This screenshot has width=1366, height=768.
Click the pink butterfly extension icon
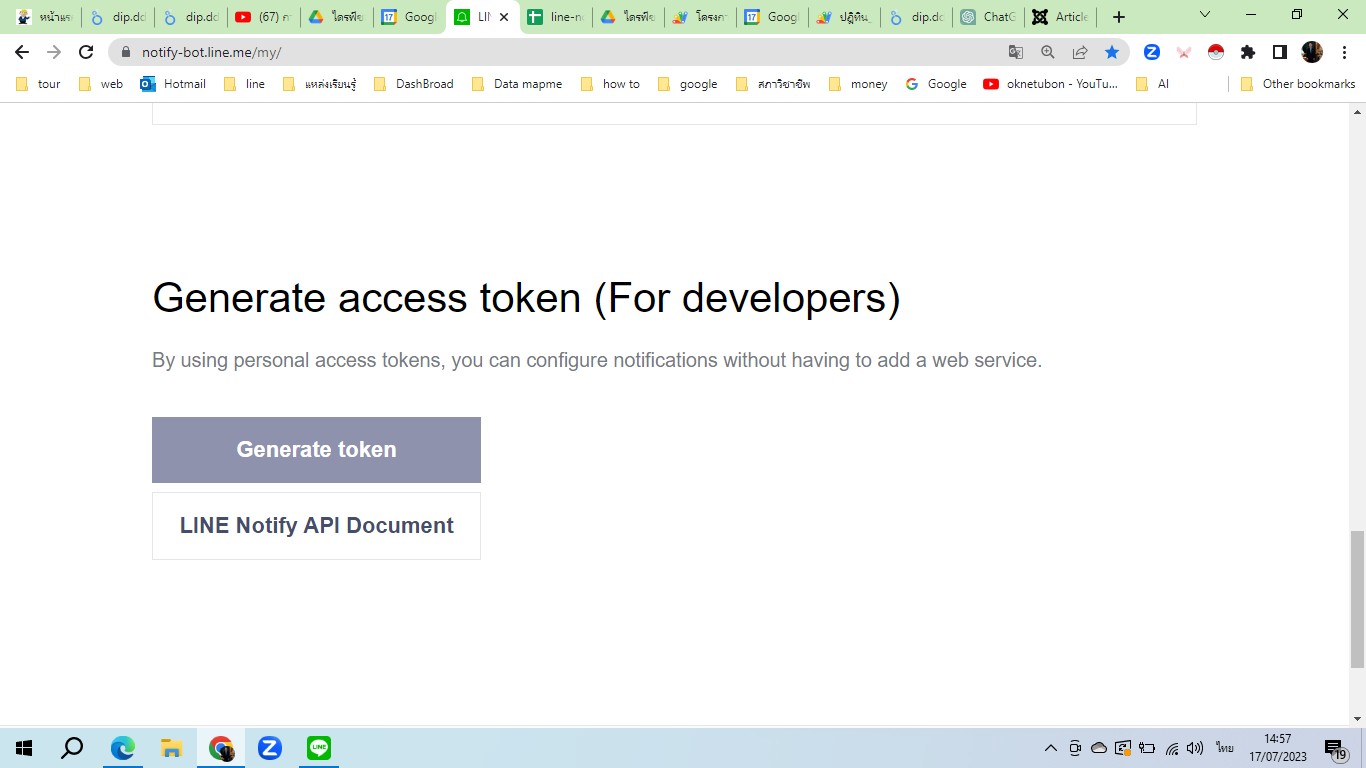coord(1184,52)
